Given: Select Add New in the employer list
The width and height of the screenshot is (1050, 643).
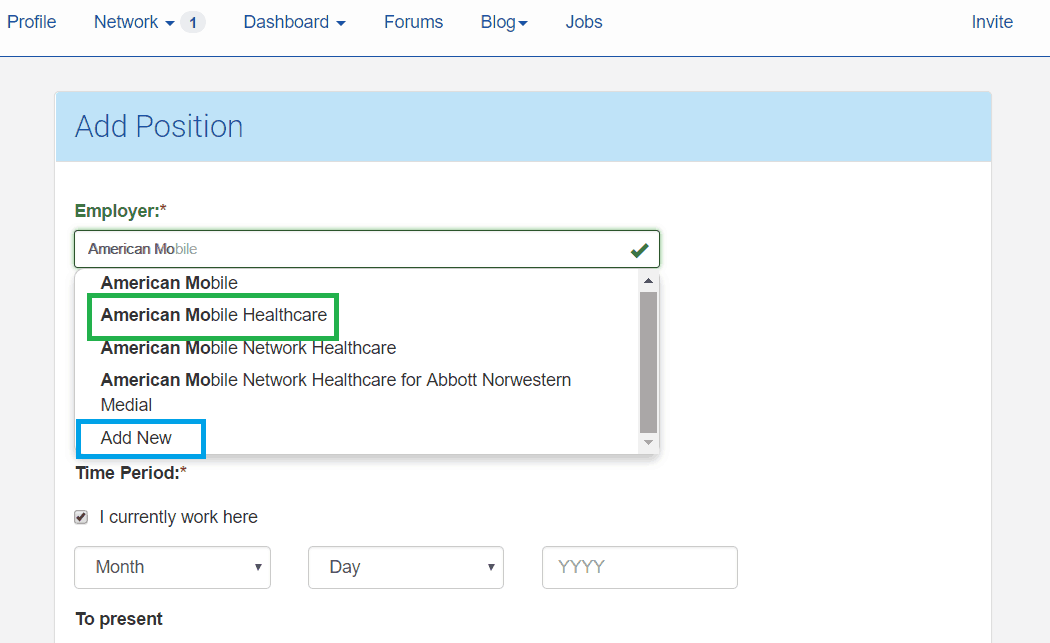Looking at the screenshot, I should tap(136, 438).
